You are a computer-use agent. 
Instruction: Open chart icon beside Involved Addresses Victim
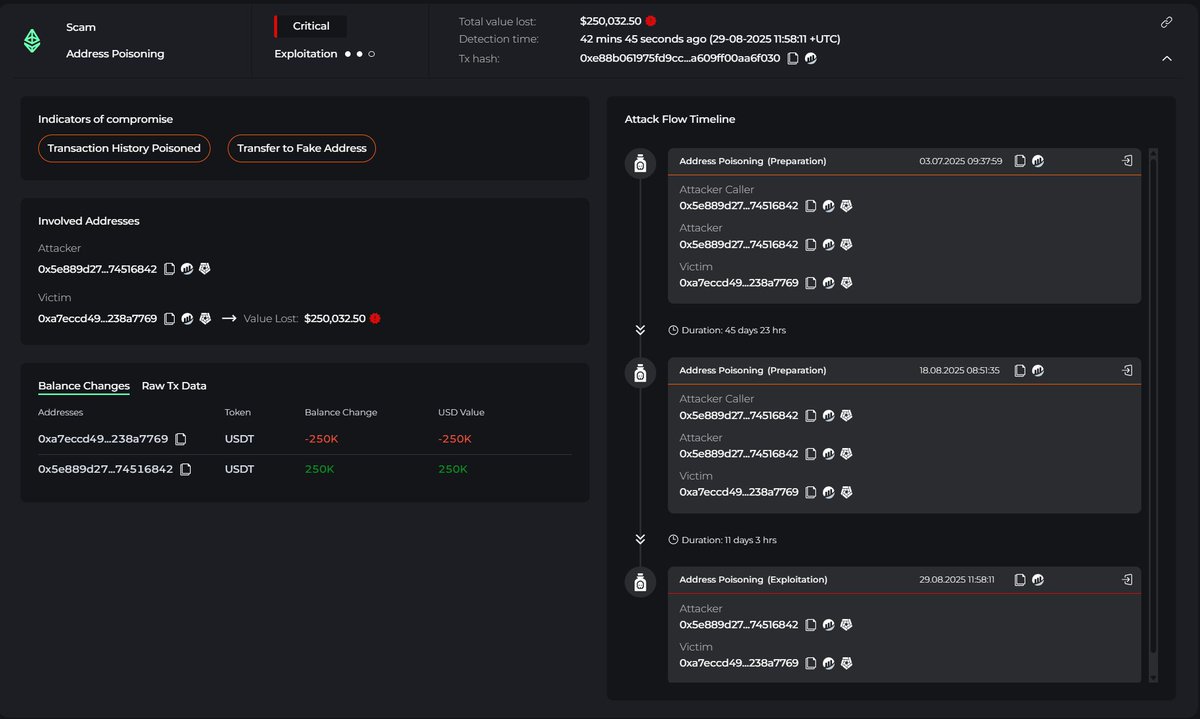pos(188,319)
